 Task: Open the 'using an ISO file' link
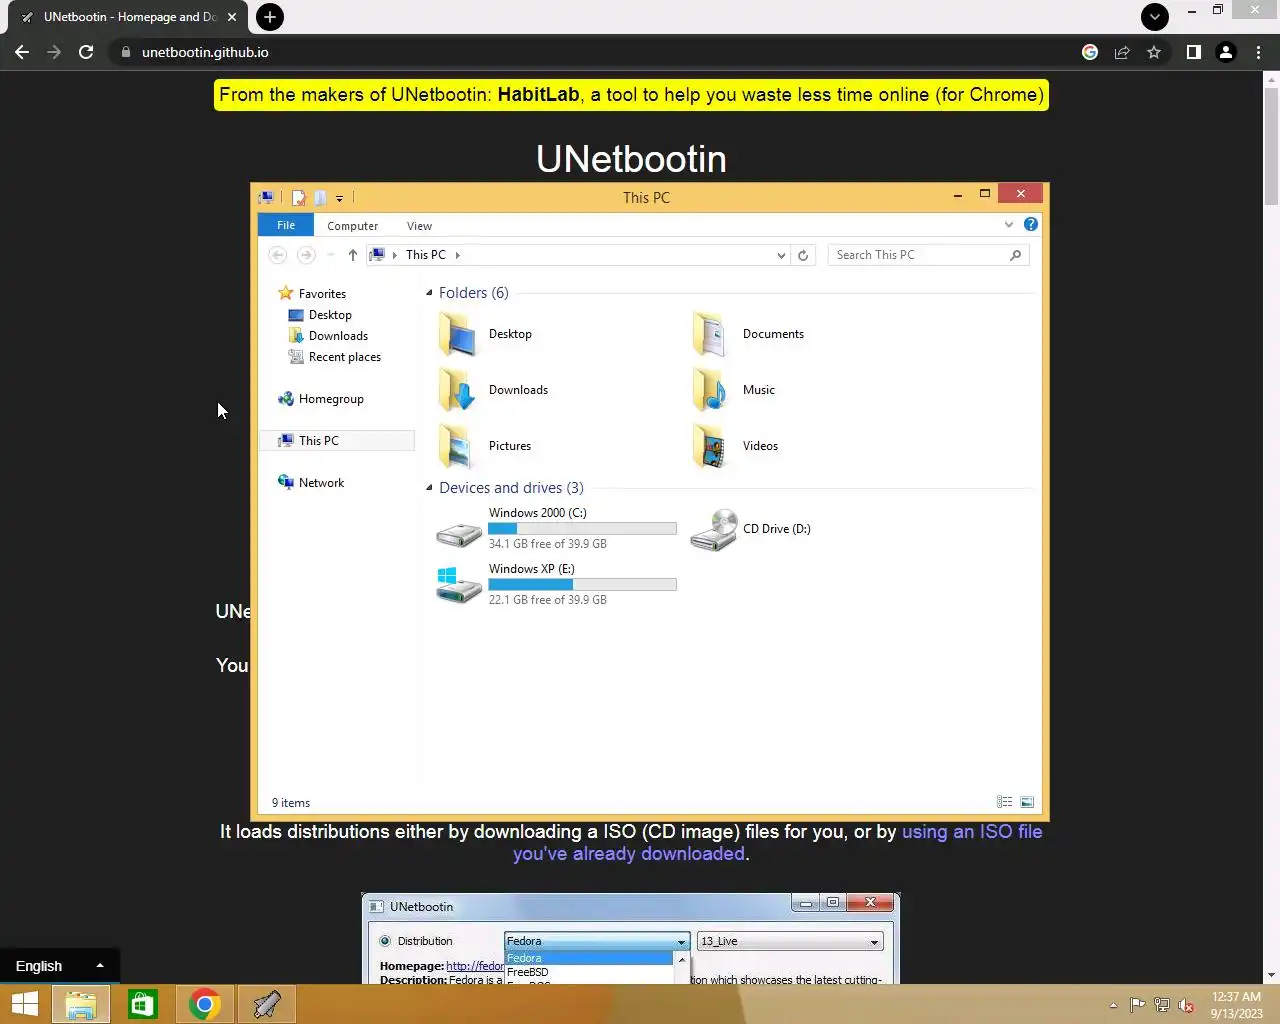(972, 832)
